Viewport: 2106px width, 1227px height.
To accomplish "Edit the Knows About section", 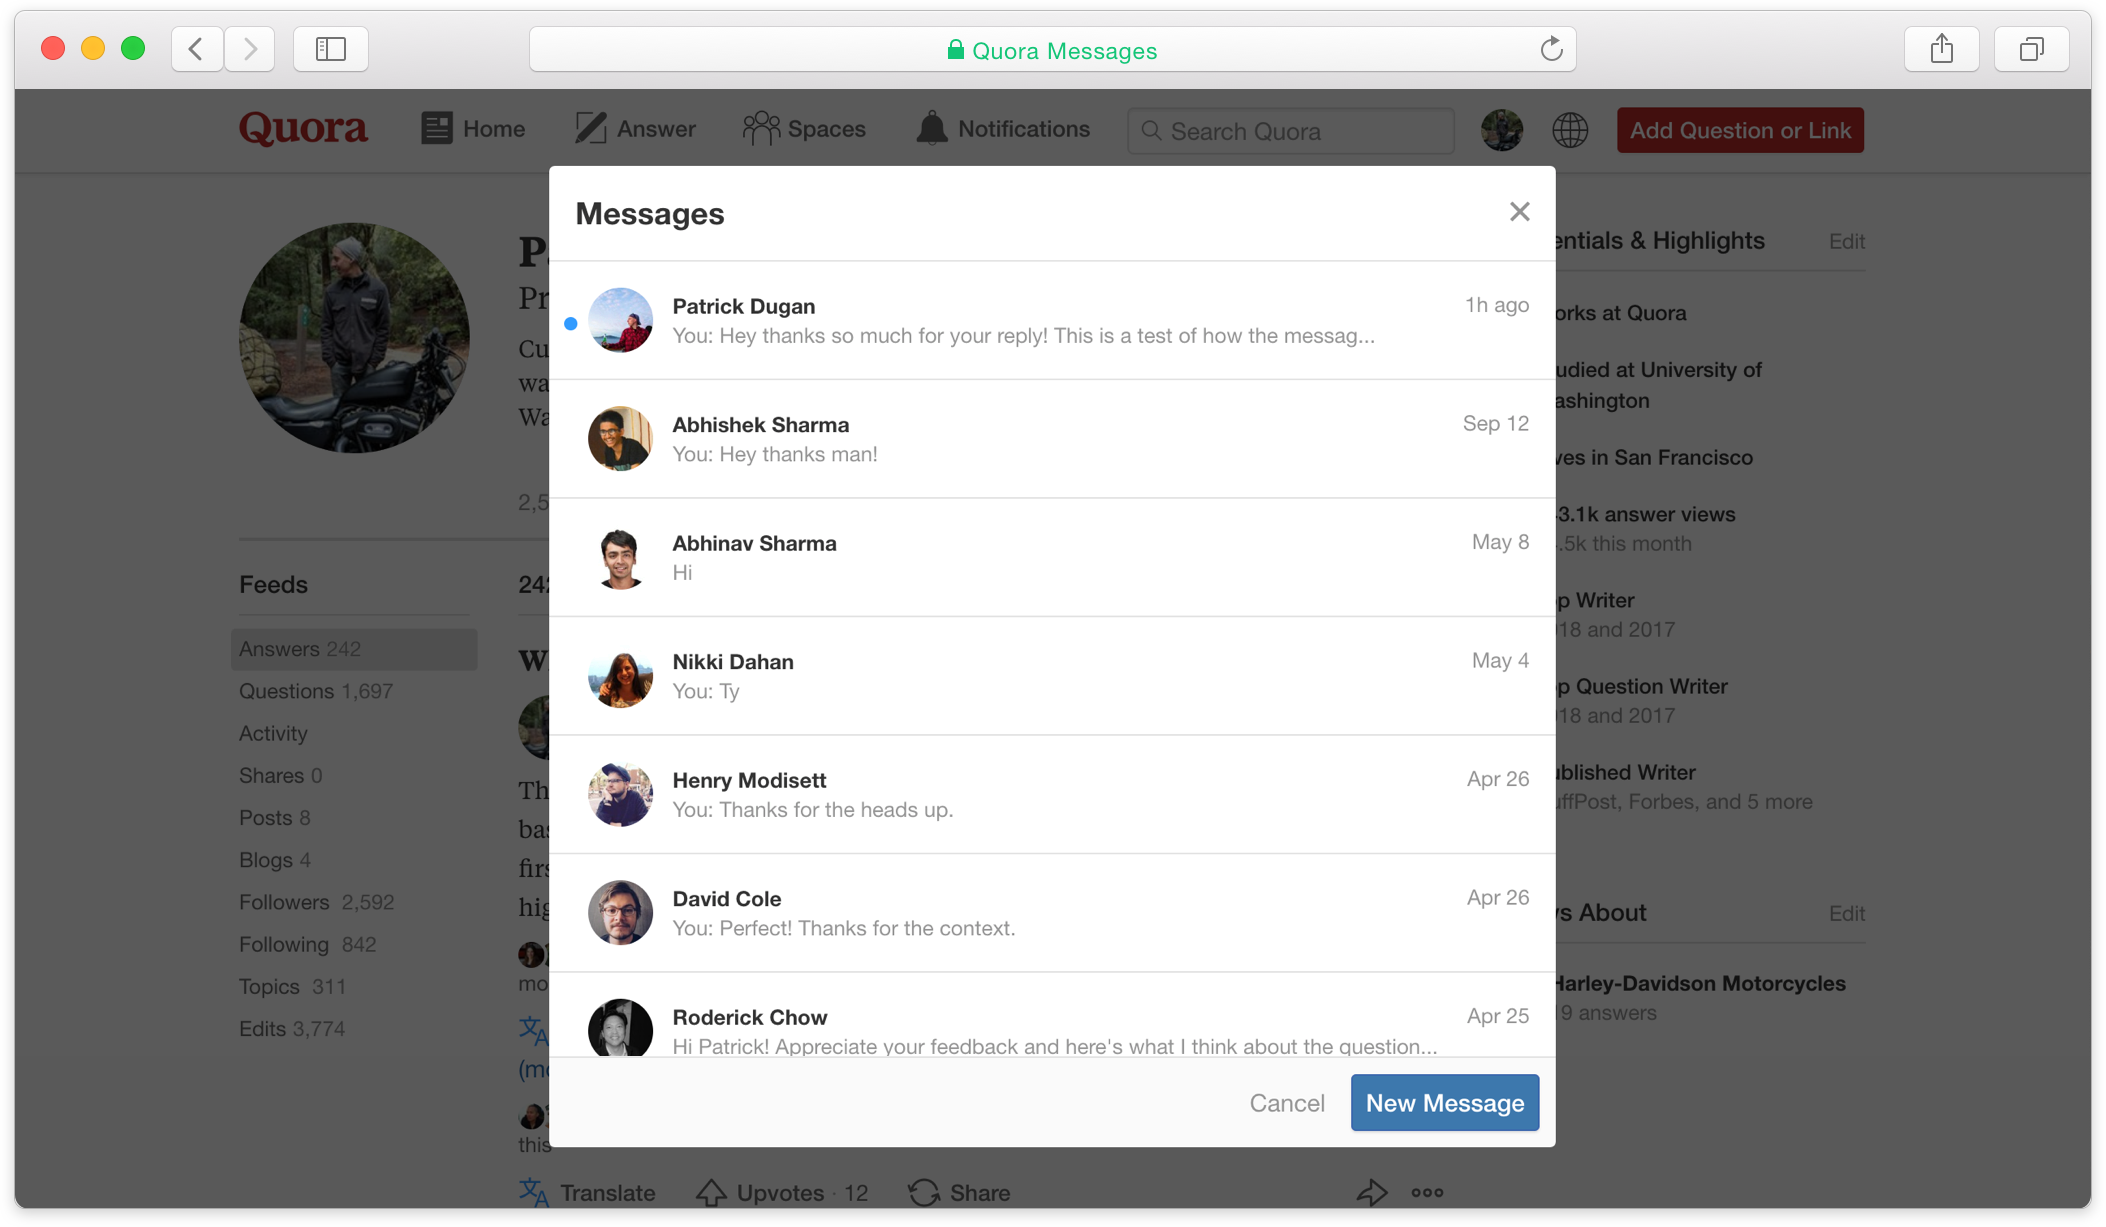I will [1846, 913].
